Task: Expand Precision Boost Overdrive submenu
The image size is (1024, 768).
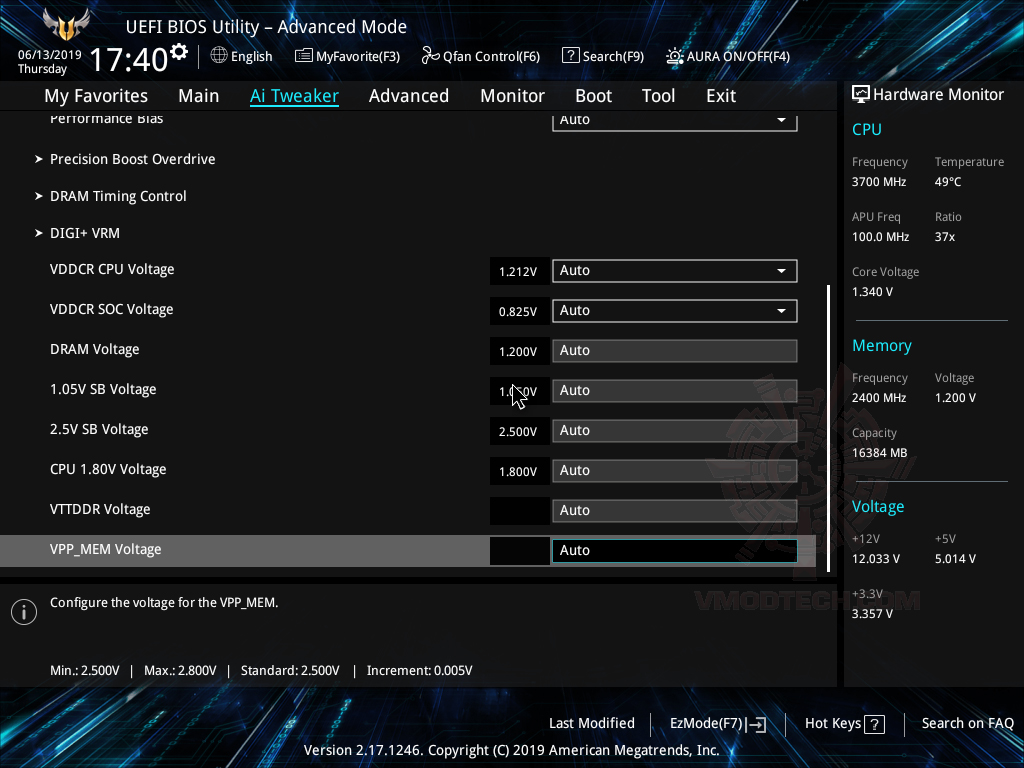Action: 133,159
